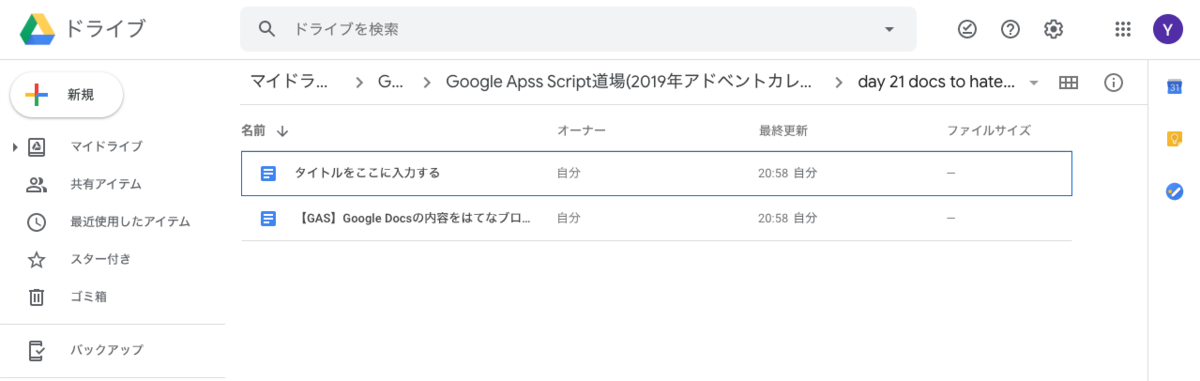1200x381 pixels.
Task: Open the Help question mark icon
Action: click(x=1010, y=29)
